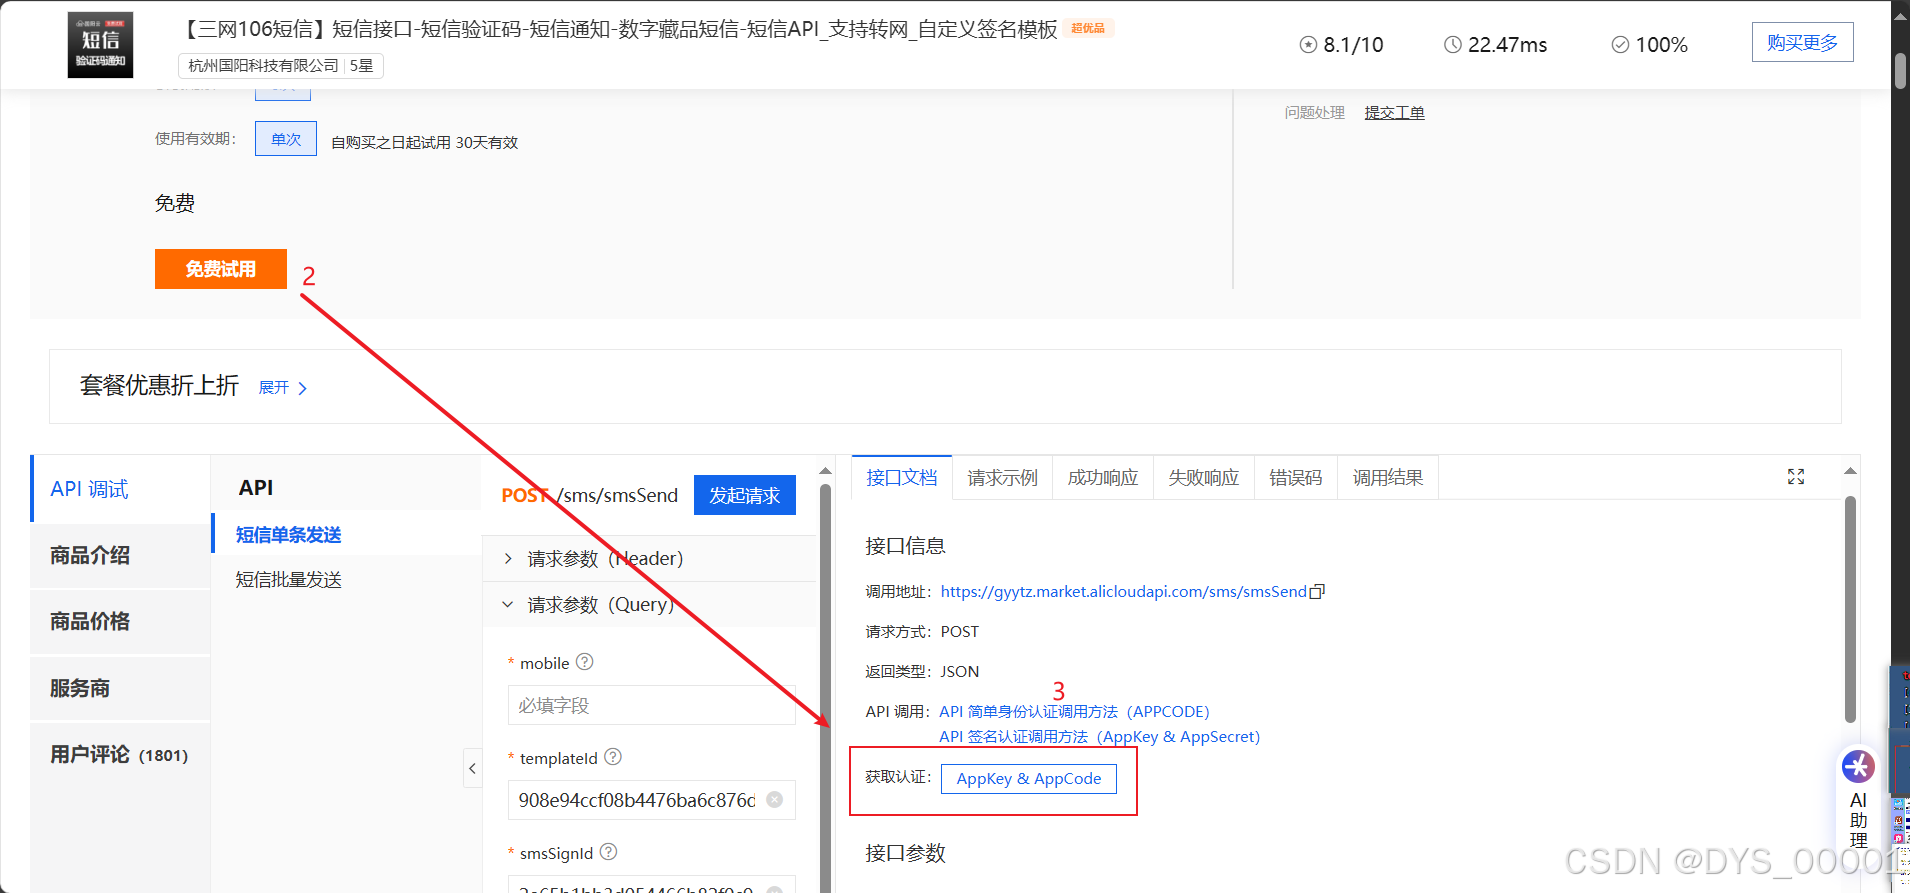The width and height of the screenshot is (1910, 893).
Task: Switch to the 失败响应 tab
Action: click(x=1204, y=478)
